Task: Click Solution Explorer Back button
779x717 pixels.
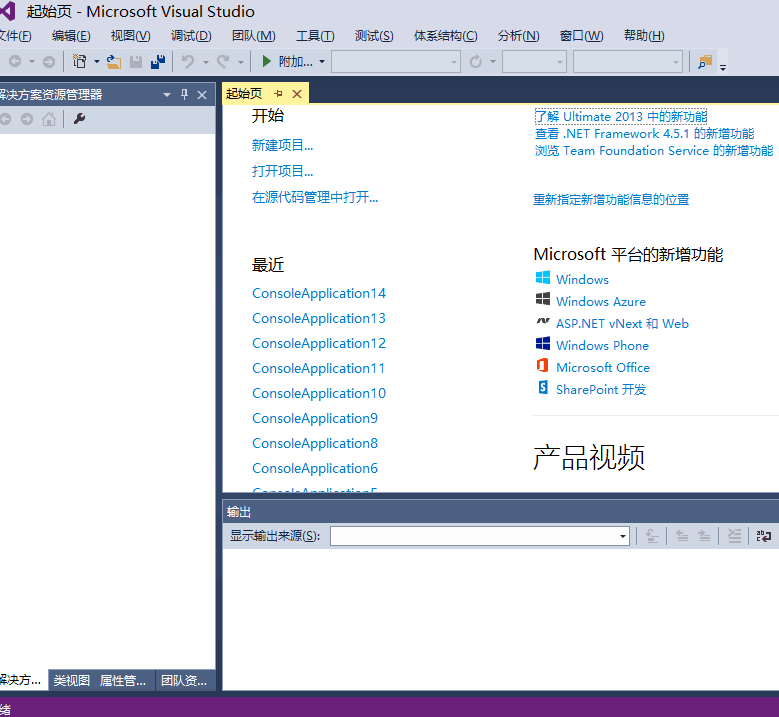Action: tap(5, 119)
